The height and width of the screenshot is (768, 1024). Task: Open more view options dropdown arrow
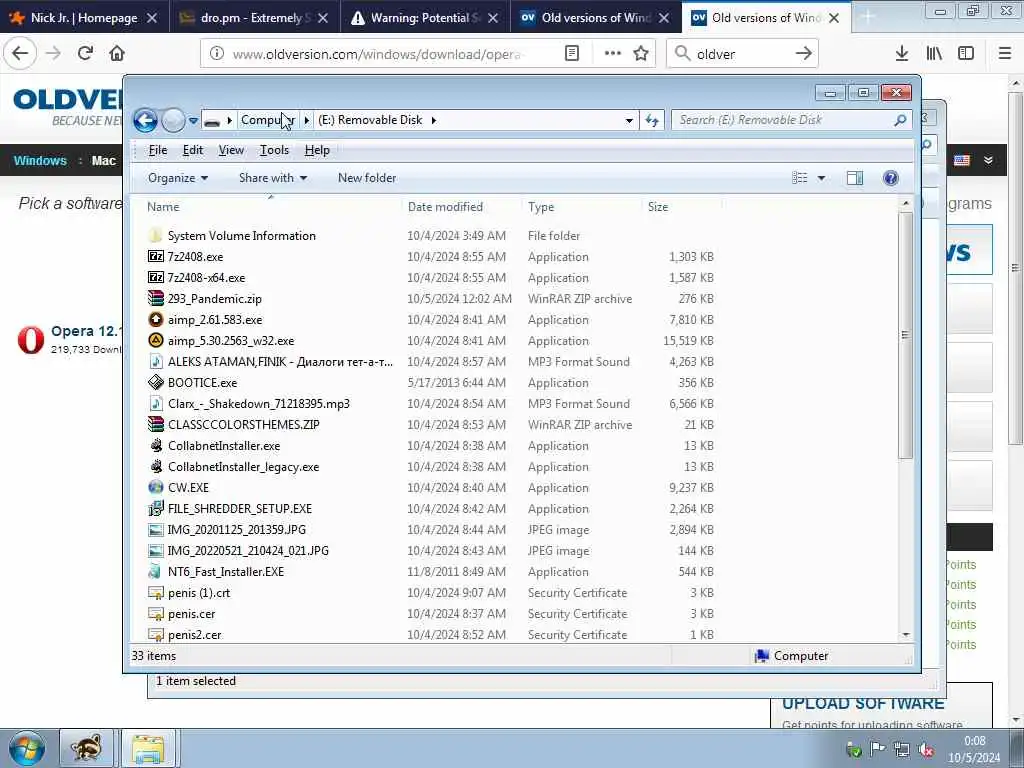tap(822, 178)
